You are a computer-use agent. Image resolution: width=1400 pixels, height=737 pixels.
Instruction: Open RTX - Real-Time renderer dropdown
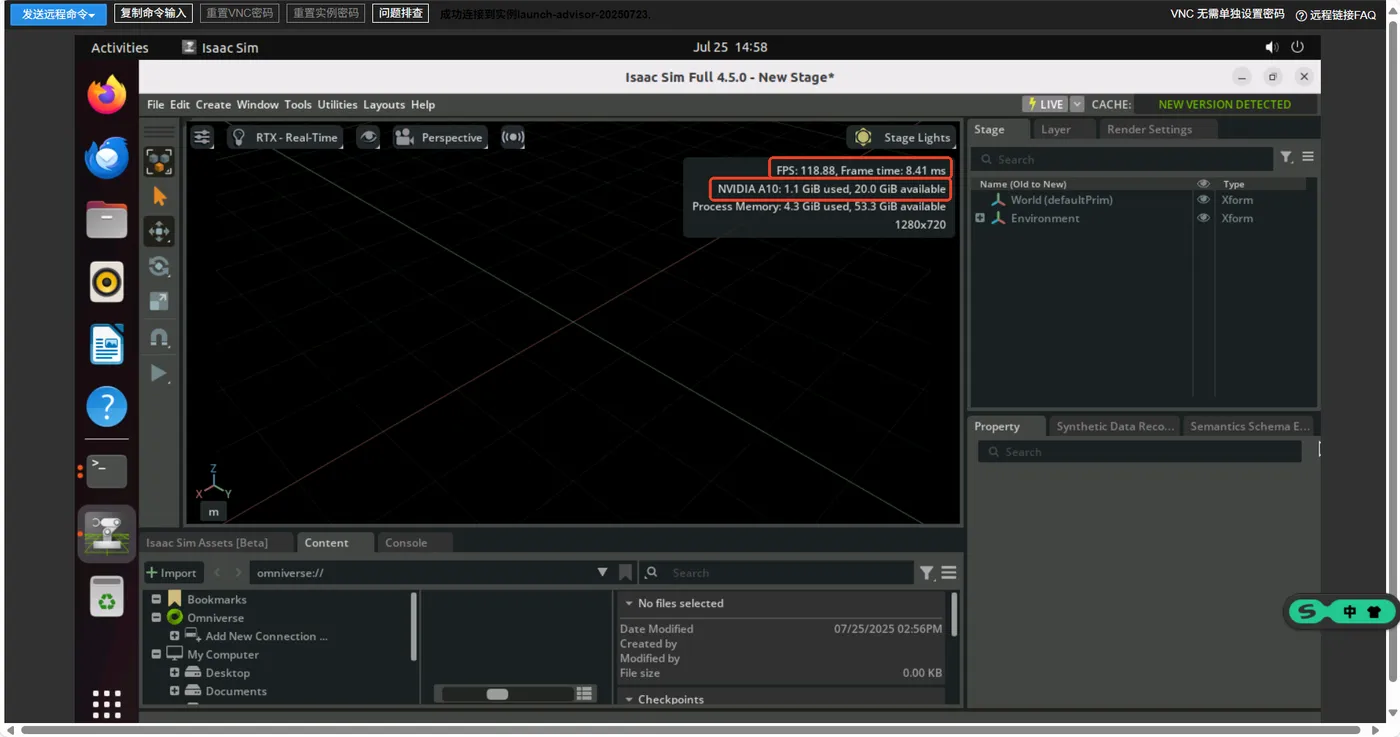tap(286, 137)
